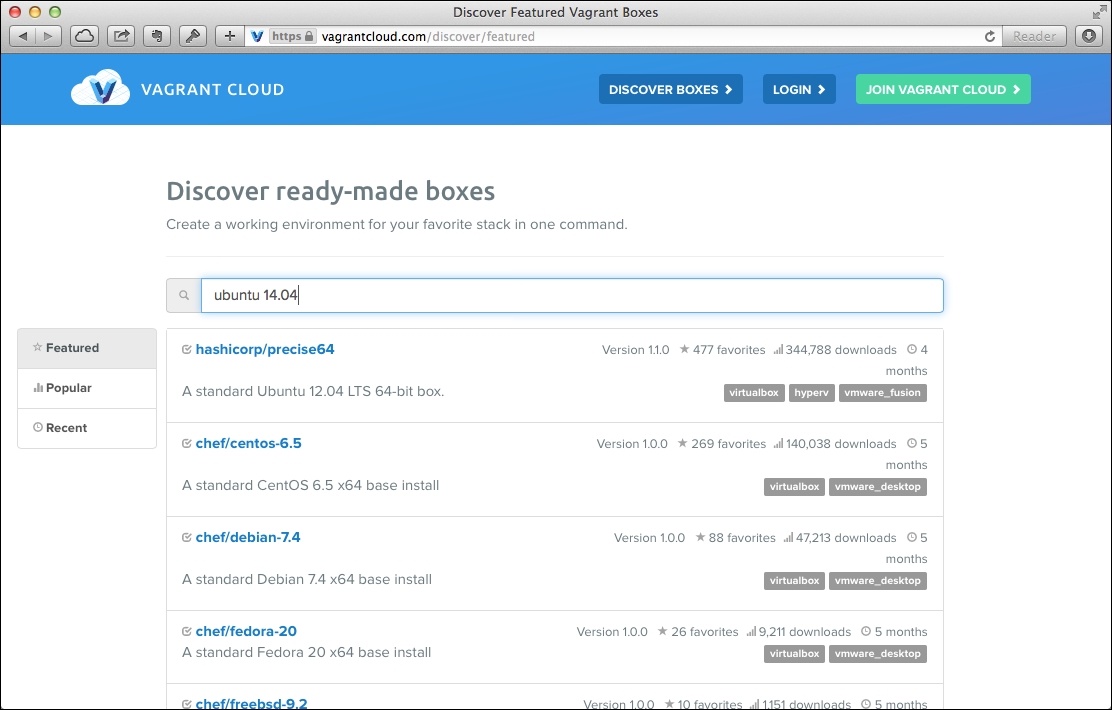Reload the page with the refresh icon

(990, 36)
